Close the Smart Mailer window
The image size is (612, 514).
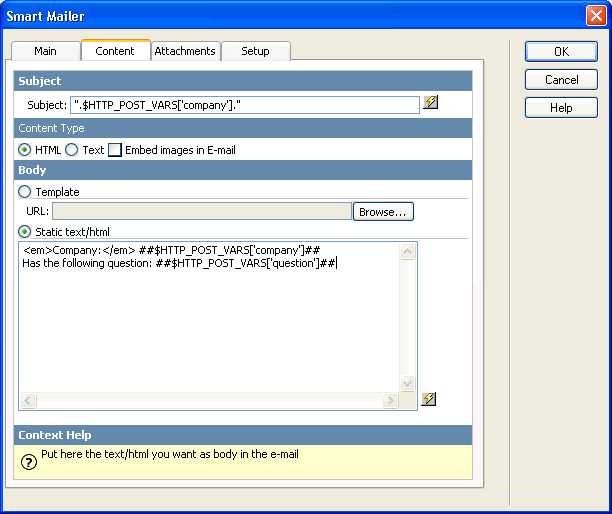596,16
